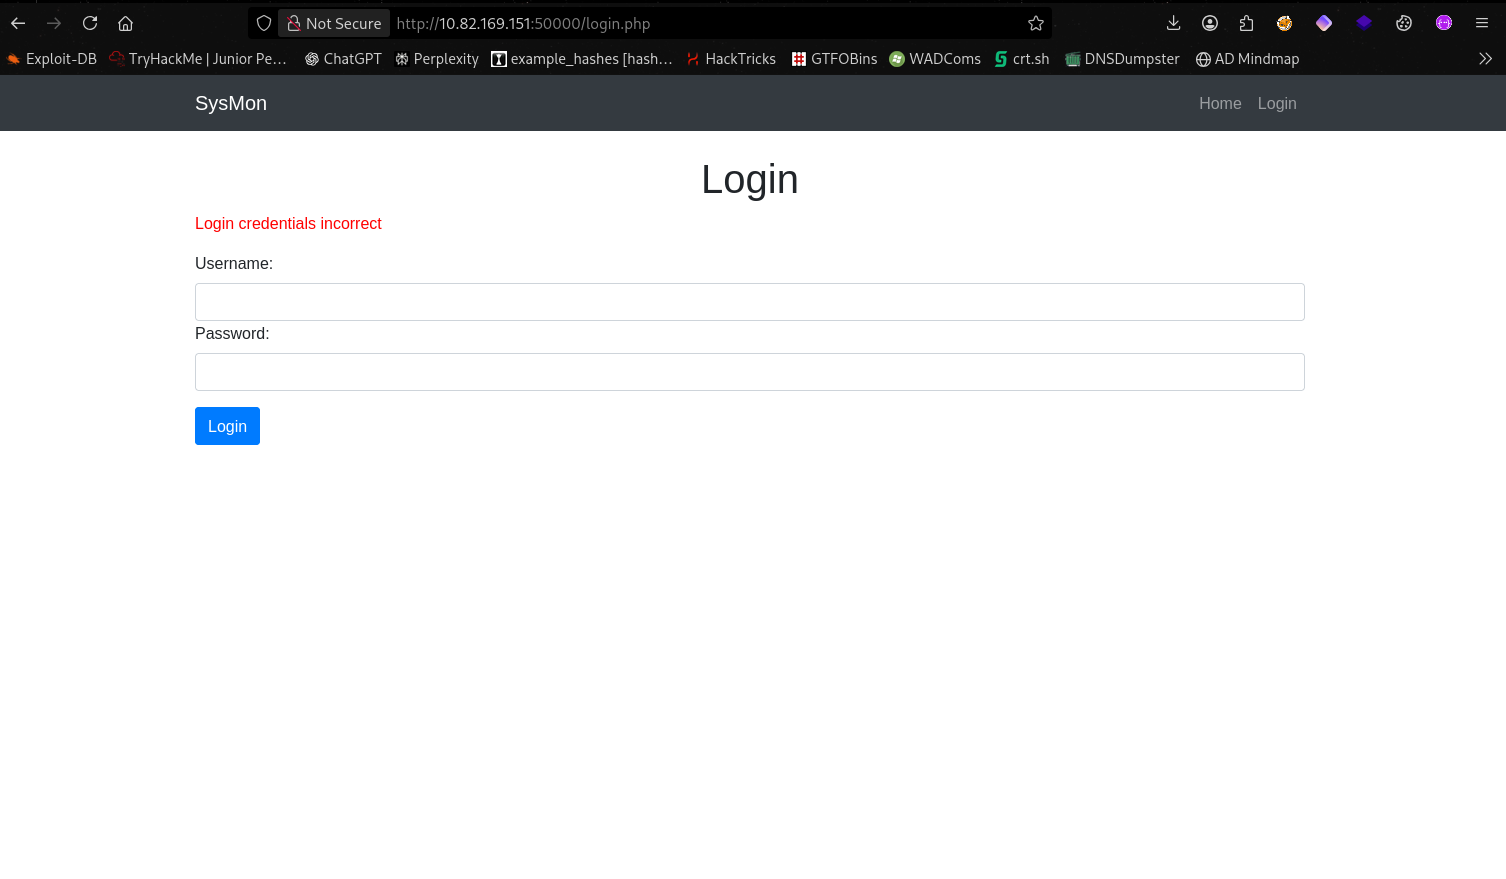Image resolution: width=1506 pixels, height=879 pixels.
Task: Open the hamburger application menu
Action: pyautogui.click(x=1482, y=23)
